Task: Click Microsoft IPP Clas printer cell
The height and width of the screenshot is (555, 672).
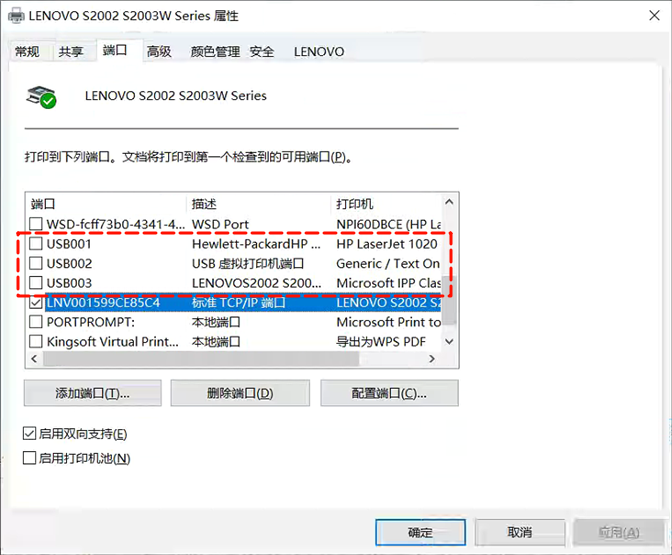Action: tap(389, 283)
